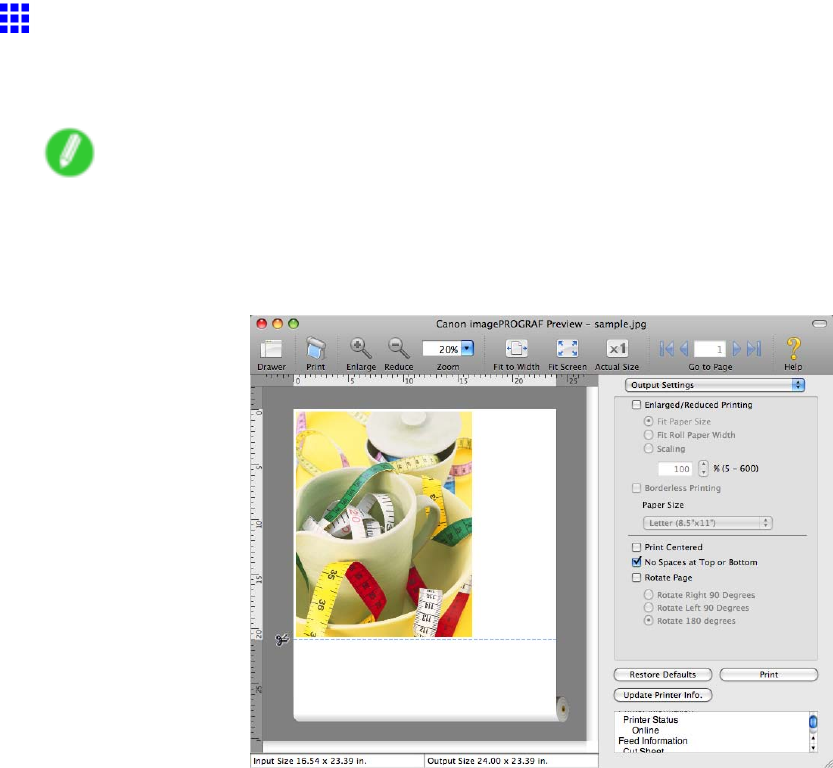This screenshot has width=833, height=768.
Task: Open Help question mark icon
Action: 793,348
